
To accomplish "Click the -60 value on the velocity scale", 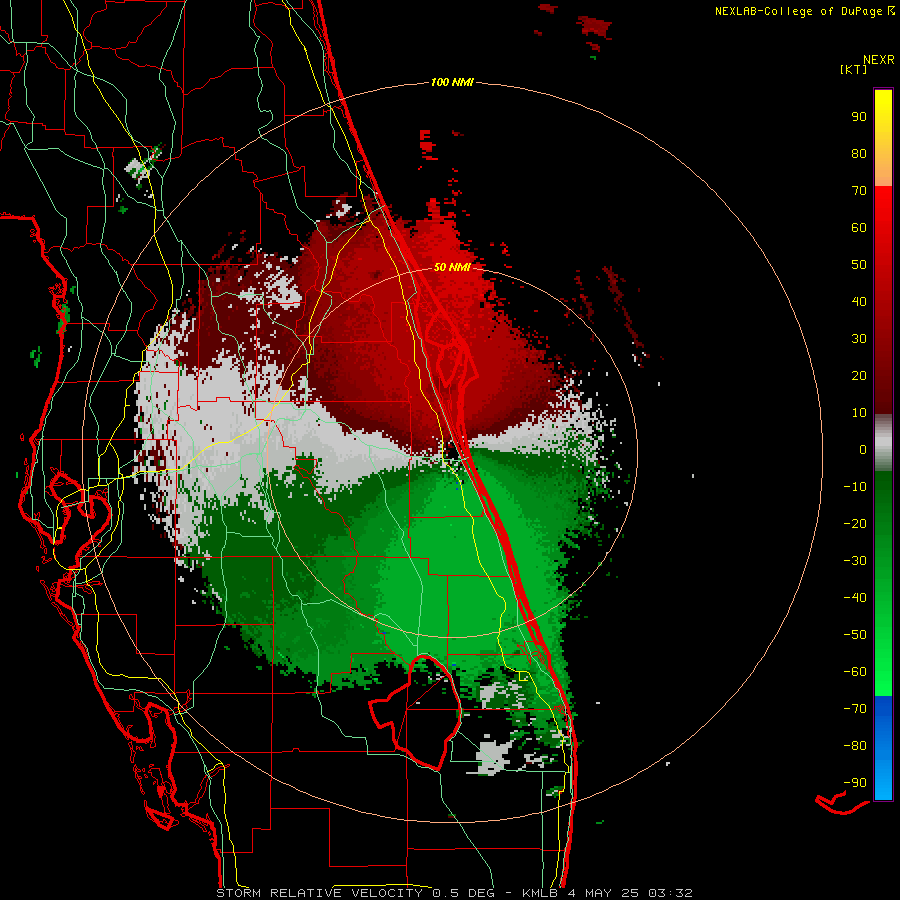I will point(855,672).
